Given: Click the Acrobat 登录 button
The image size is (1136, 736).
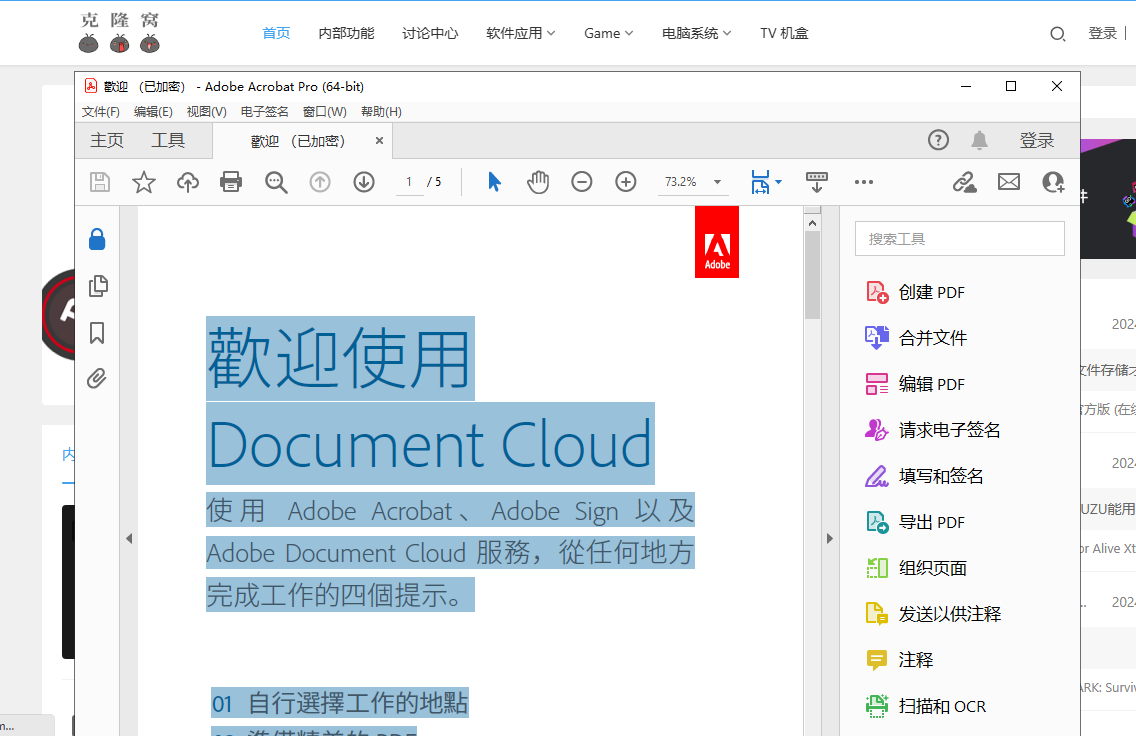Looking at the screenshot, I should click(1037, 141).
